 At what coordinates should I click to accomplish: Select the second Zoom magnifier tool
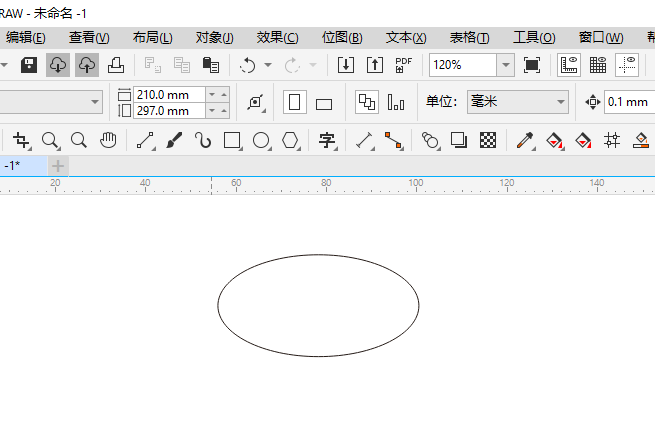(79, 140)
